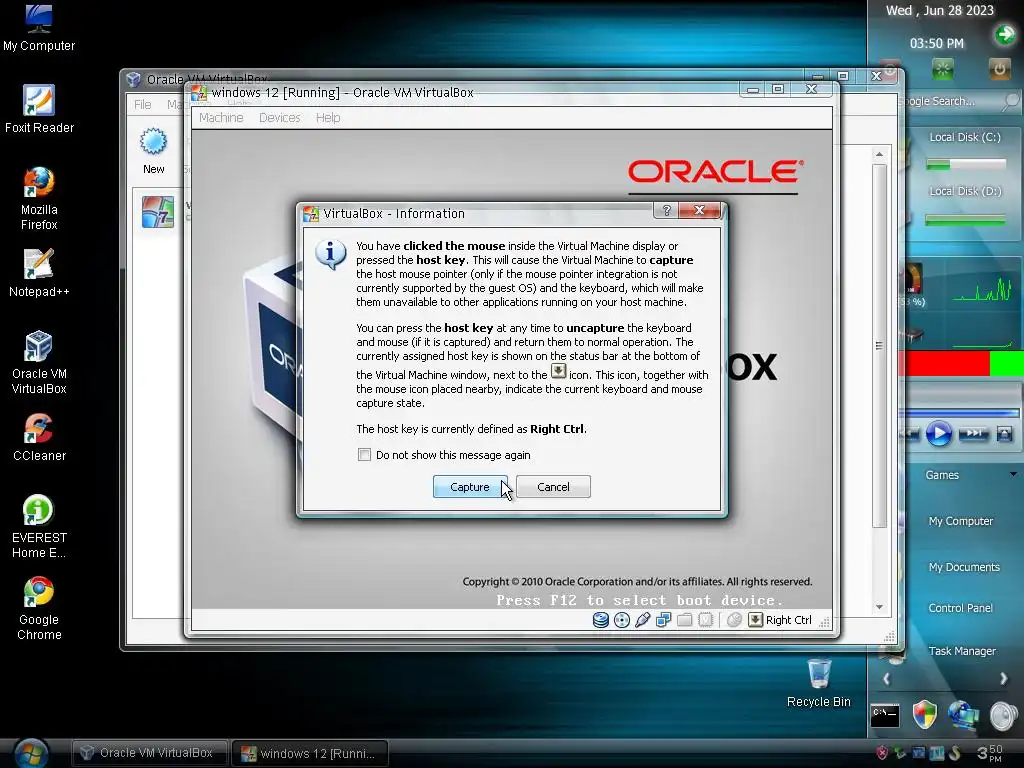Click the Windows security shield icon in the sidebar
The image size is (1024, 768).
(x=925, y=715)
